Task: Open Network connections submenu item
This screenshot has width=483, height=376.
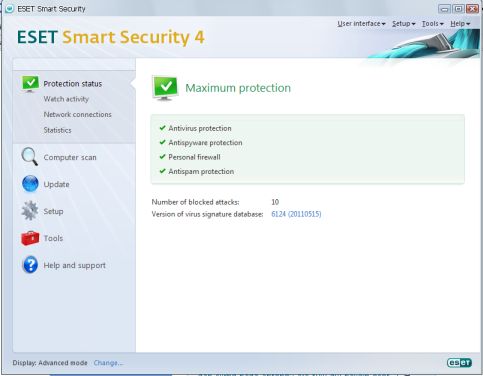Action: pos(77,114)
